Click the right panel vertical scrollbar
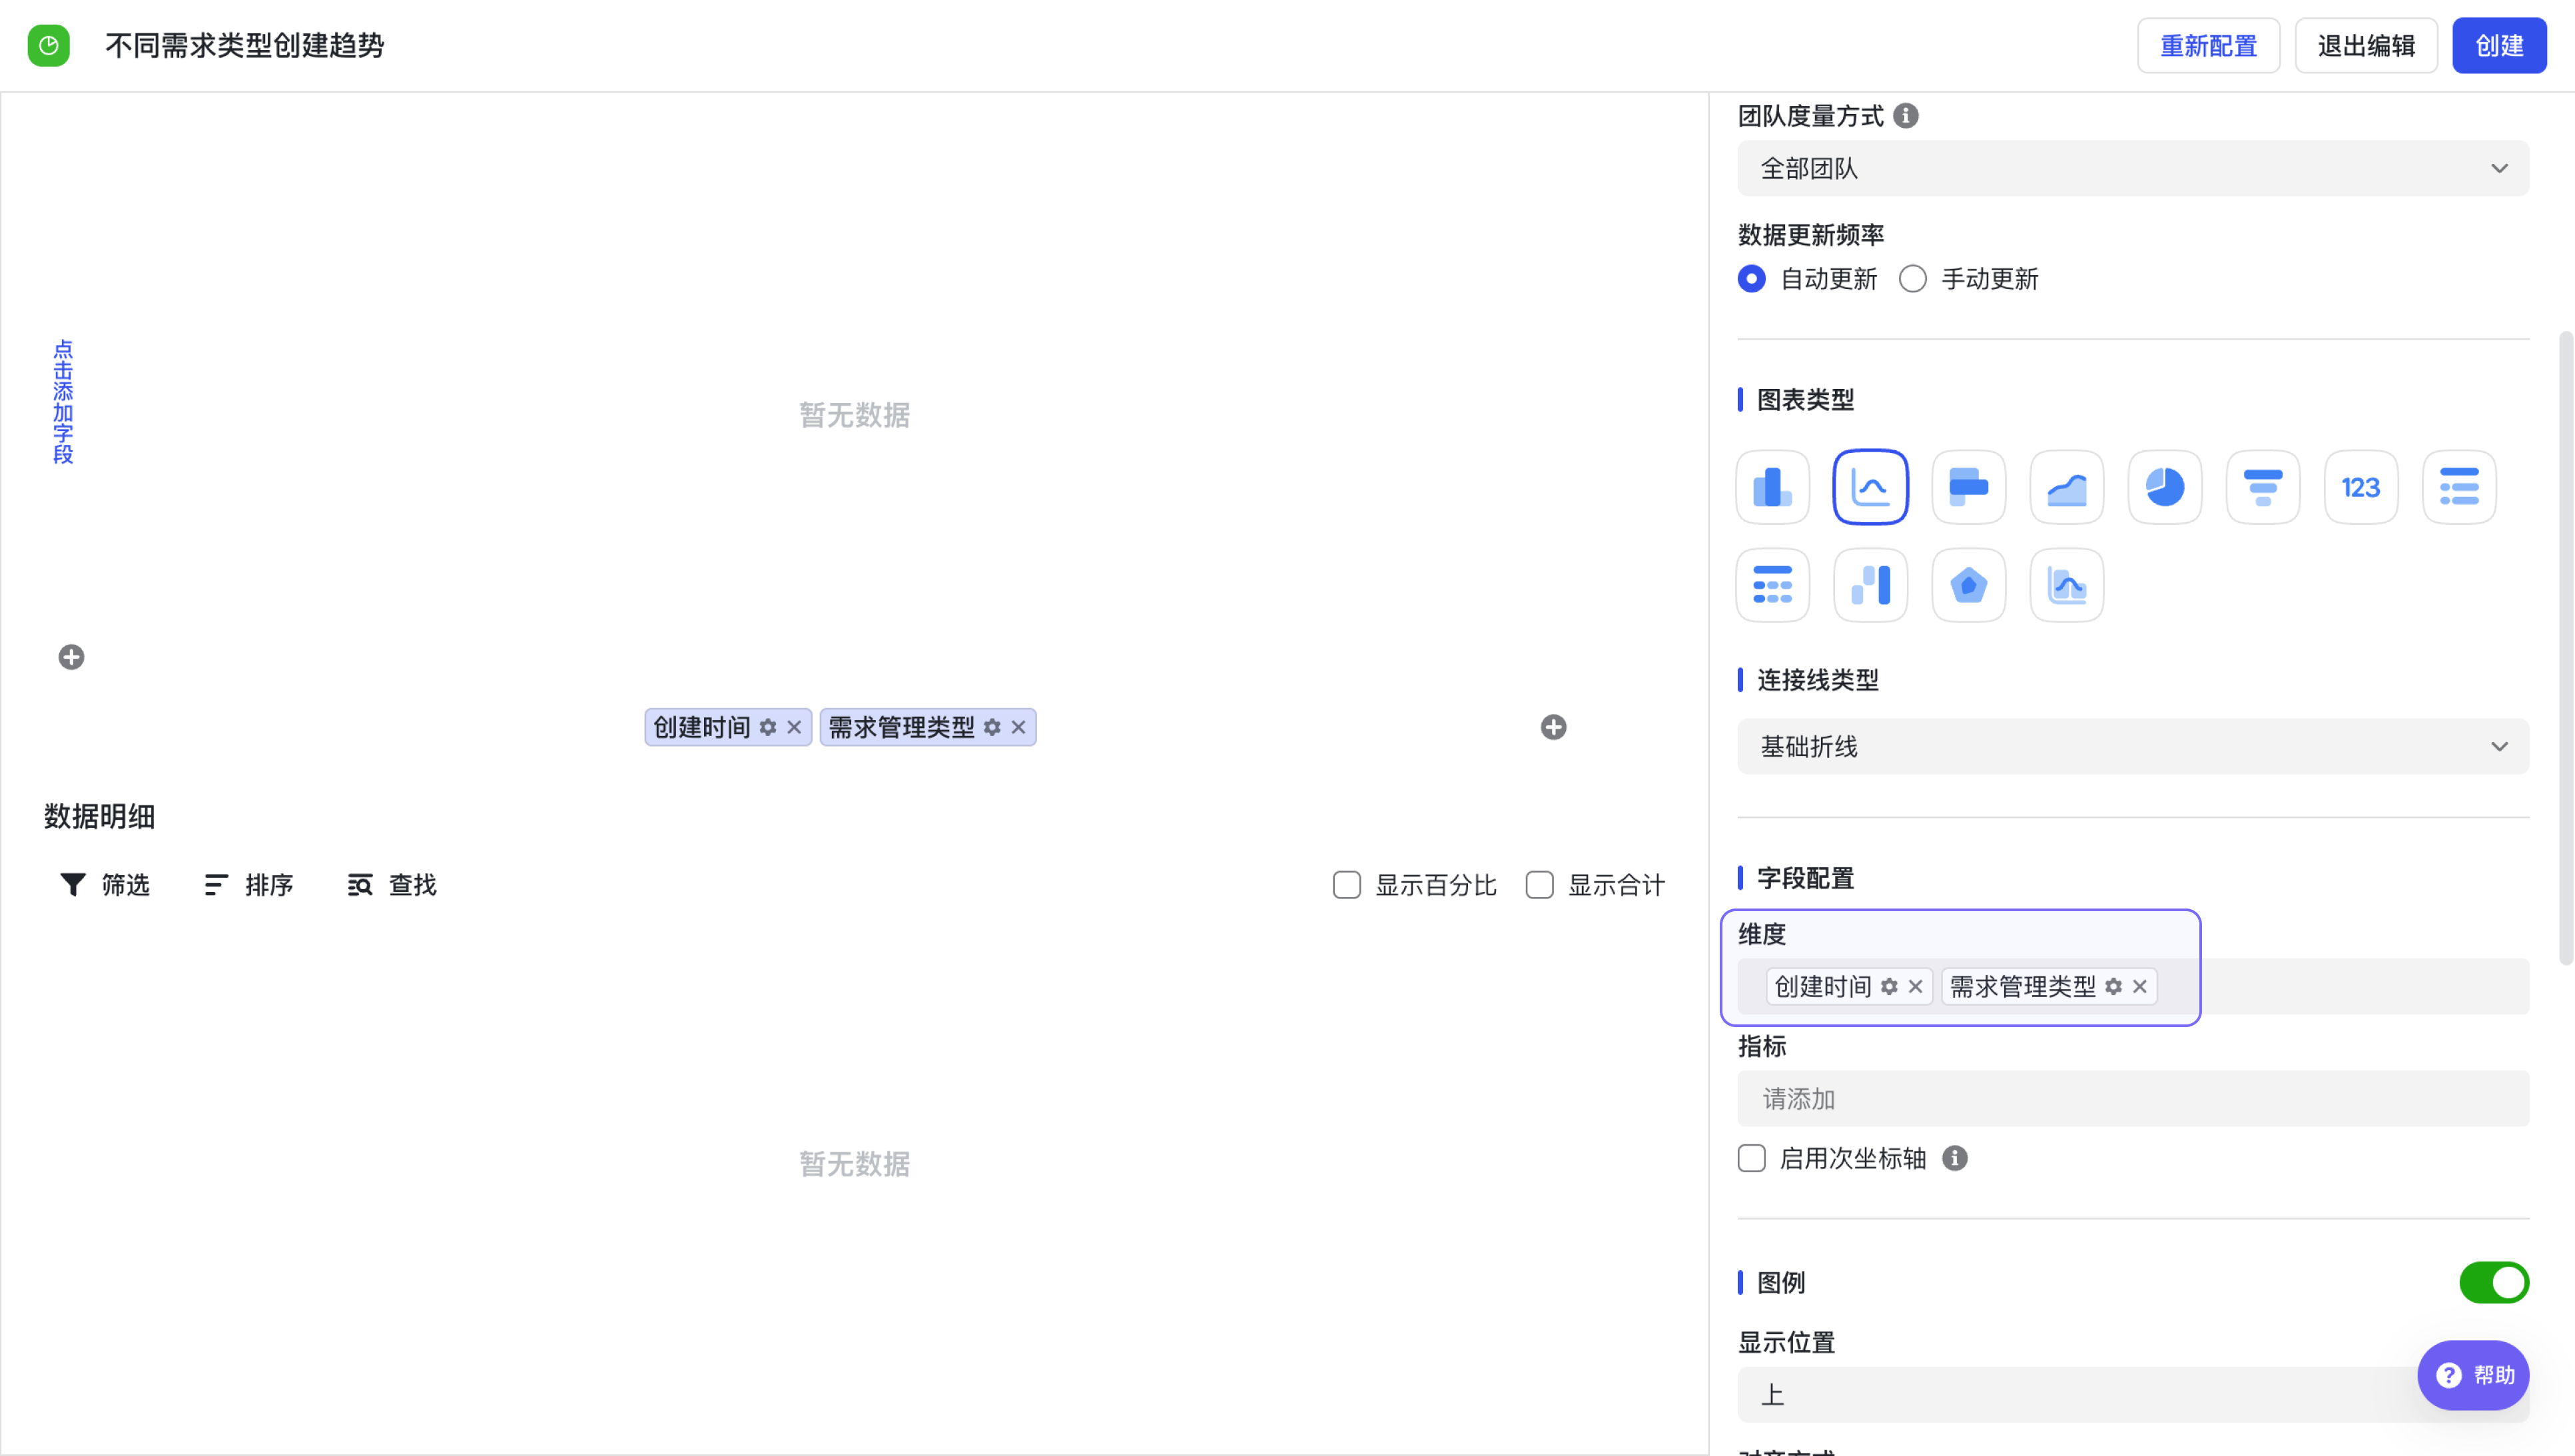This screenshot has height=1456, width=2575. click(2565, 648)
